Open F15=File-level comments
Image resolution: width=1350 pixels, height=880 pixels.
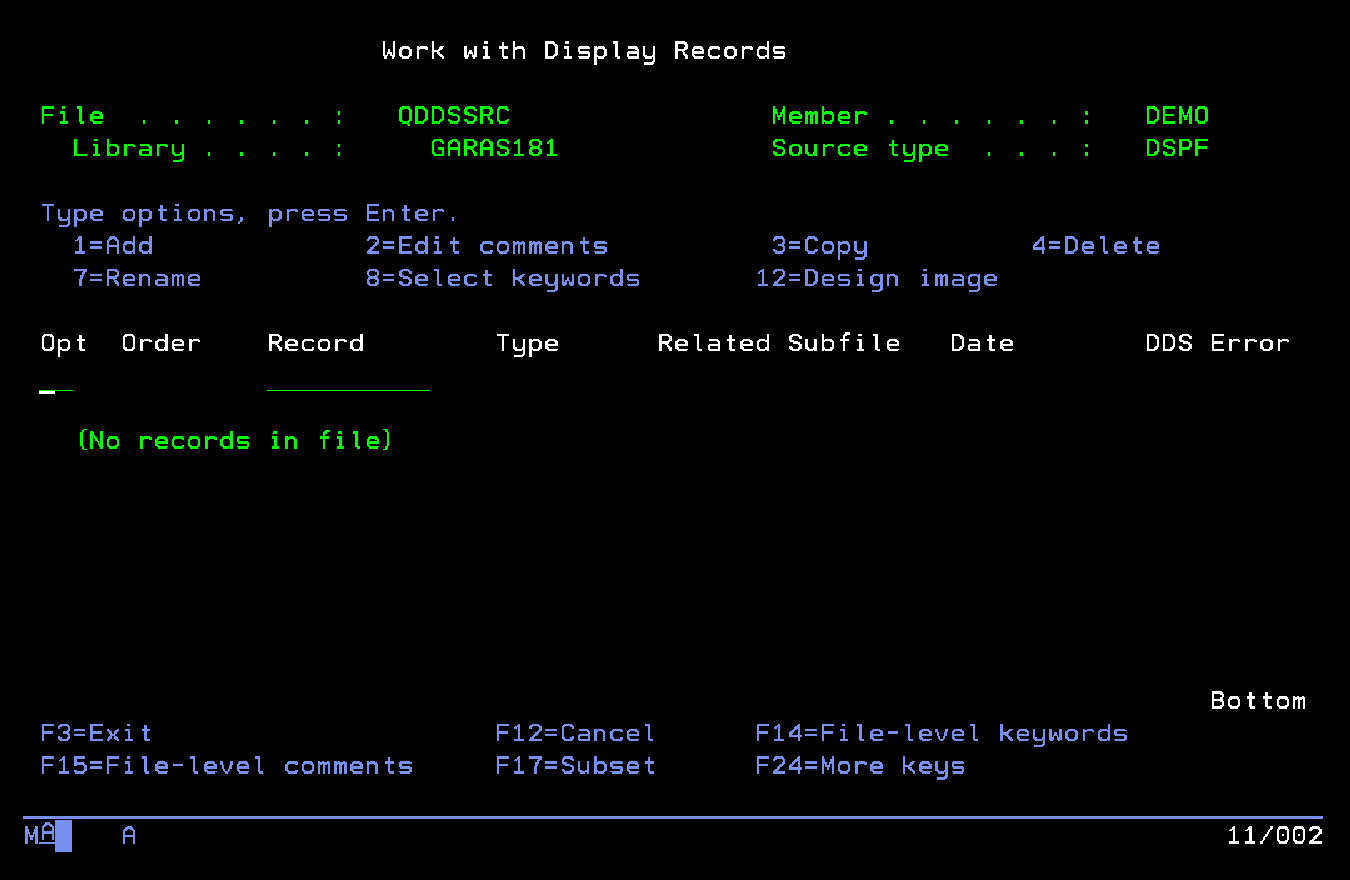(x=227, y=766)
